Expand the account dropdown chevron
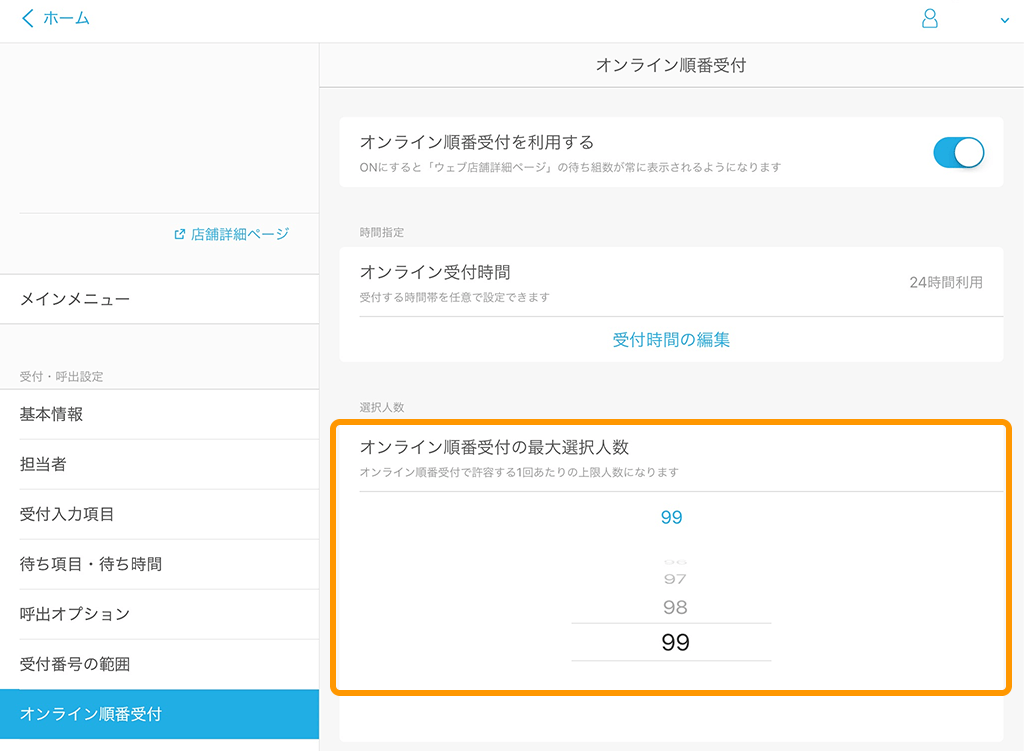1024x752 pixels. click(x=1004, y=20)
